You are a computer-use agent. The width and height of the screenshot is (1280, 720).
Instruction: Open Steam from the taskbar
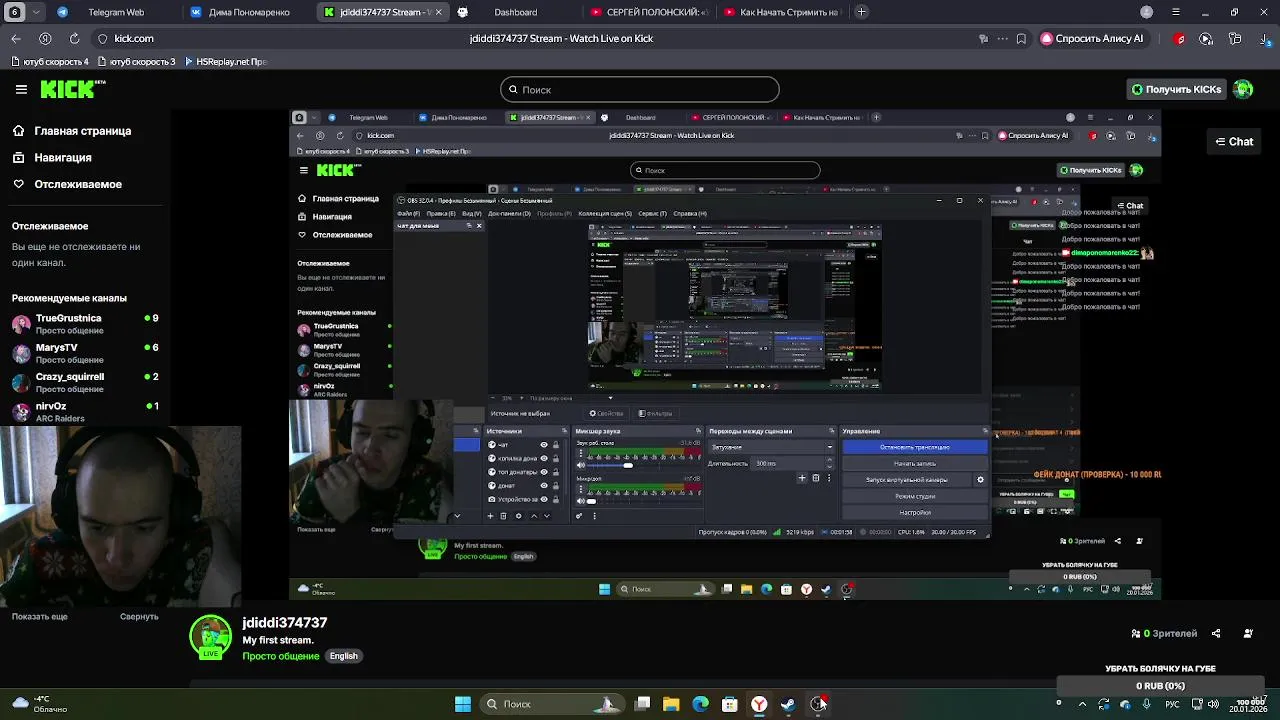click(788, 704)
